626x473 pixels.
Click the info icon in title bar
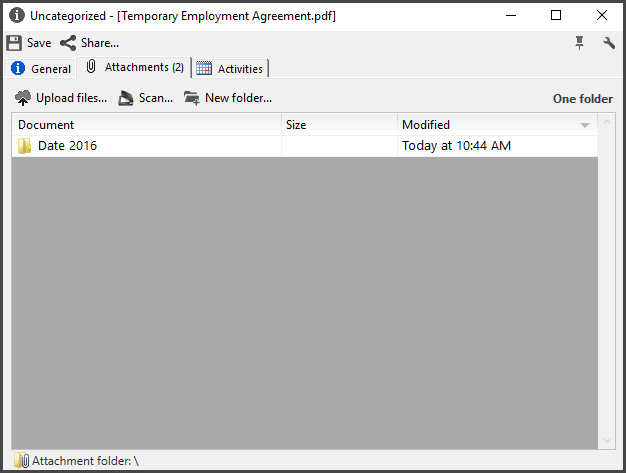point(17,16)
